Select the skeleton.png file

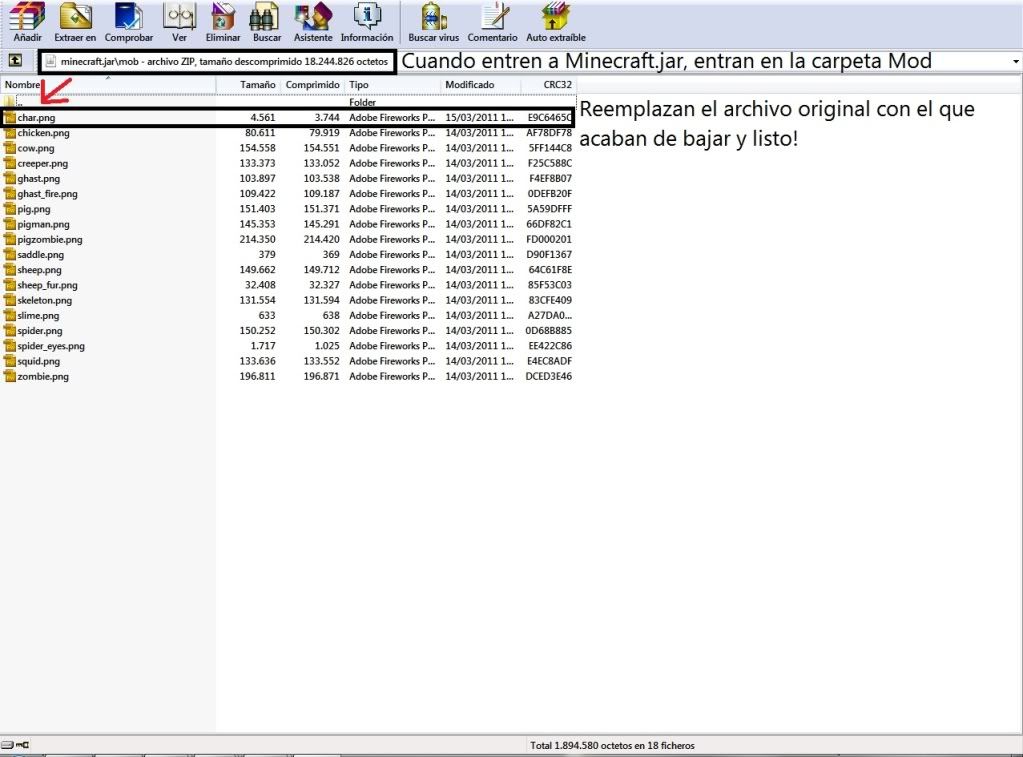click(288, 300)
